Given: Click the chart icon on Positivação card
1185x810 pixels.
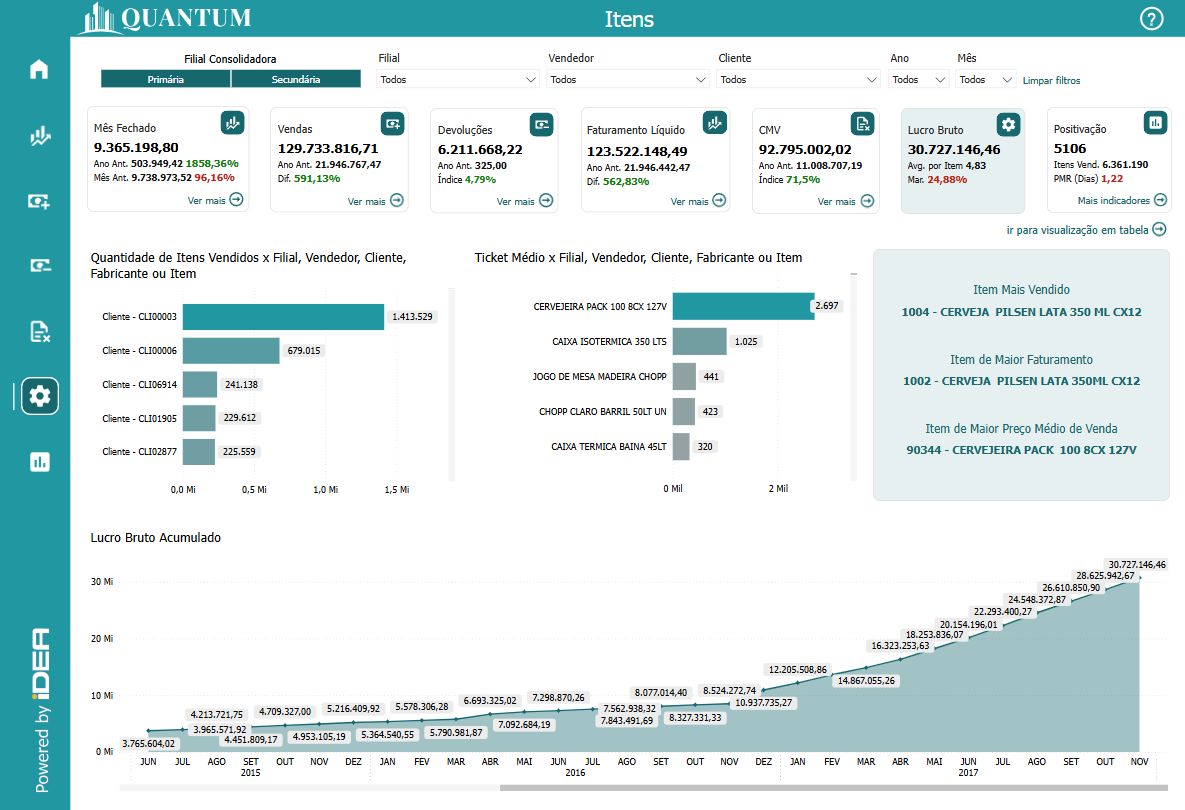Looking at the screenshot, I should pos(1155,122).
